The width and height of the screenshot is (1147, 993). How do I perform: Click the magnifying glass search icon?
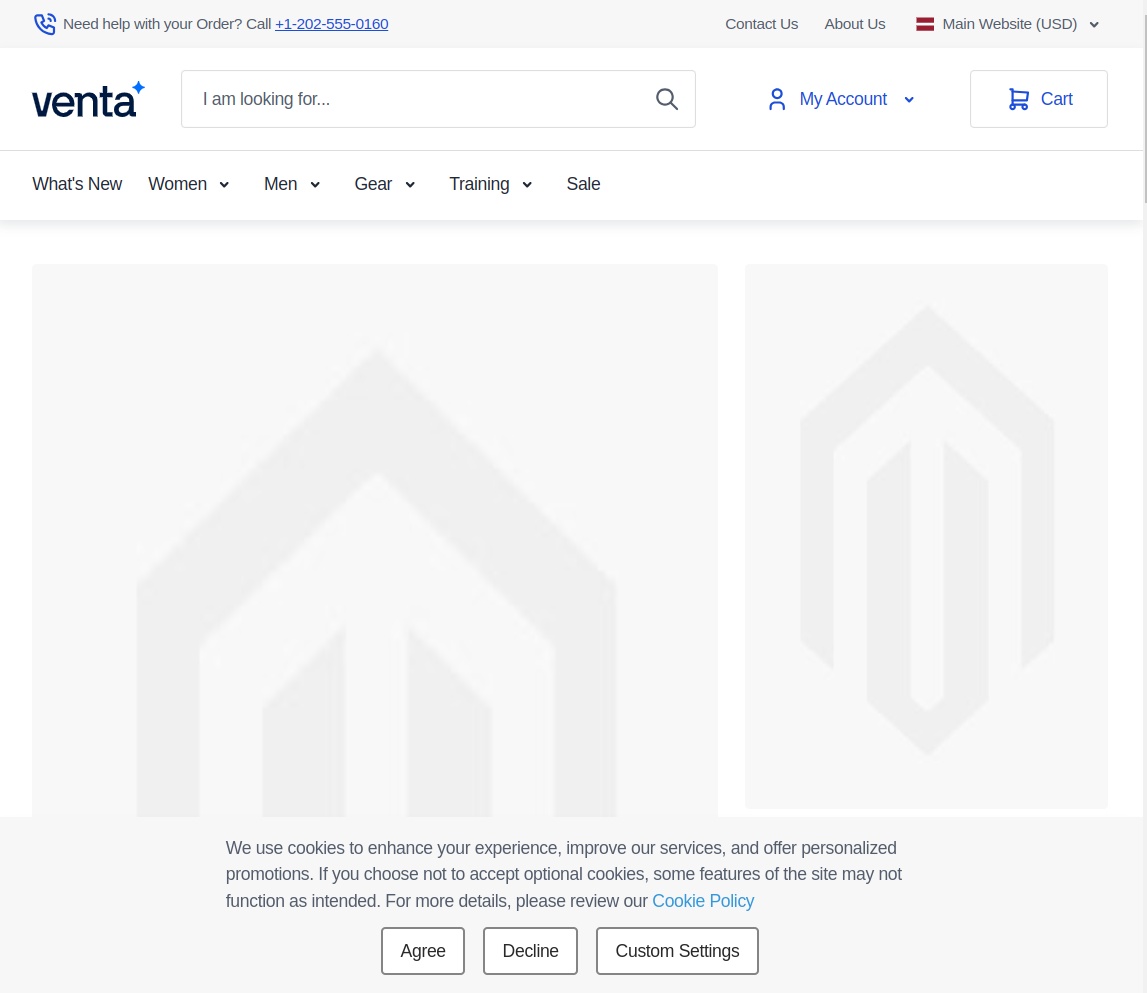(x=667, y=99)
